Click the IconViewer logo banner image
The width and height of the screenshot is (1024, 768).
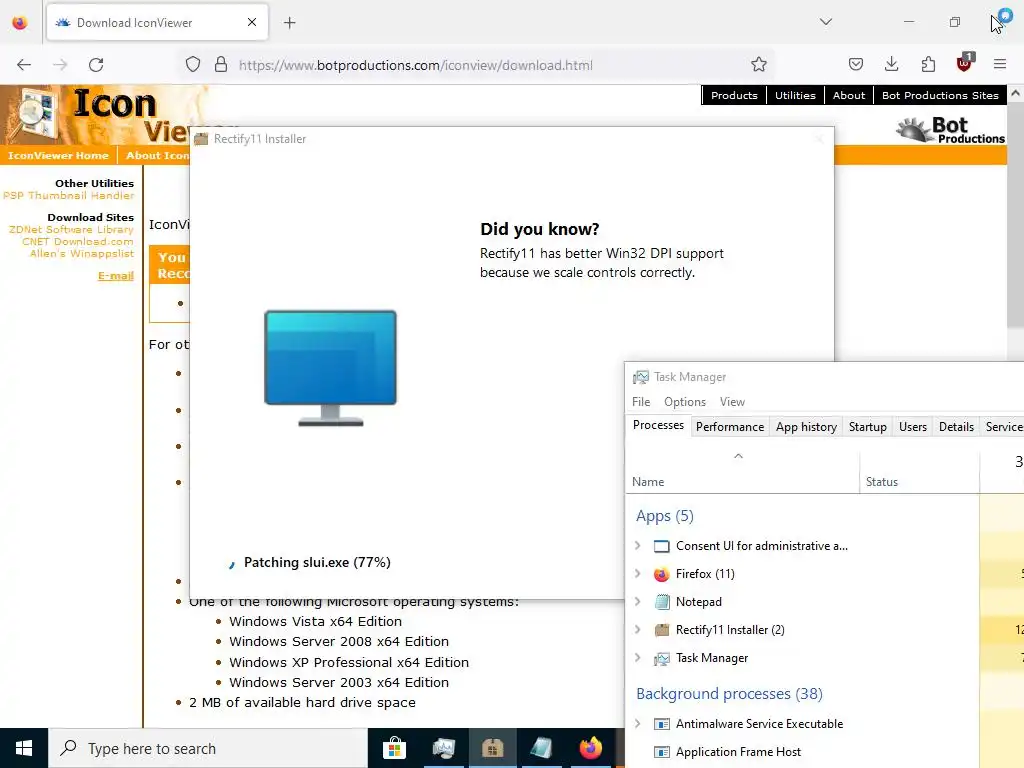click(x=95, y=115)
